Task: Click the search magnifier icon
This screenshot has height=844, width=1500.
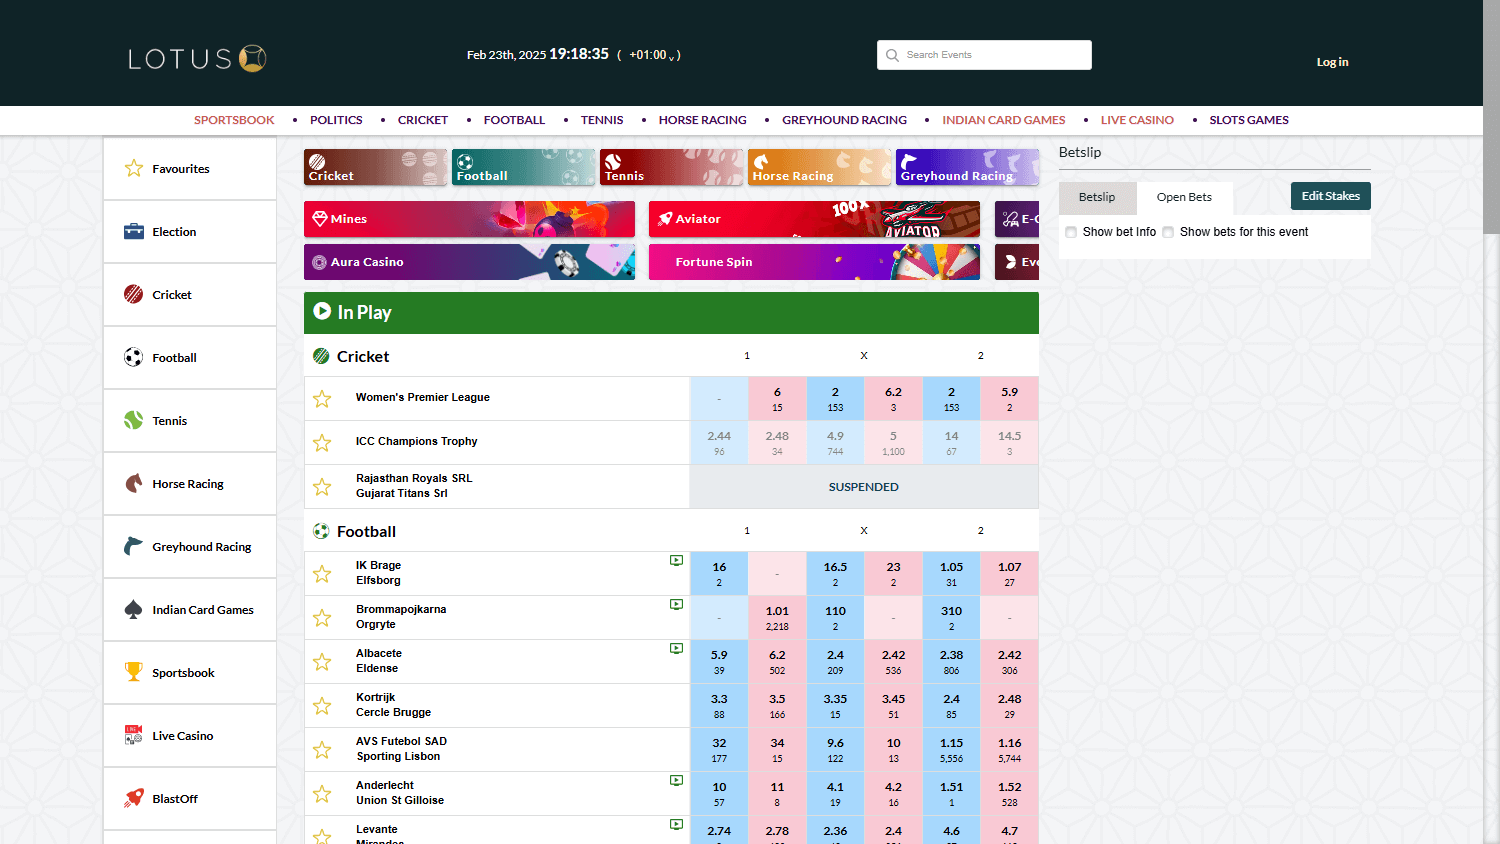Action: [x=892, y=55]
